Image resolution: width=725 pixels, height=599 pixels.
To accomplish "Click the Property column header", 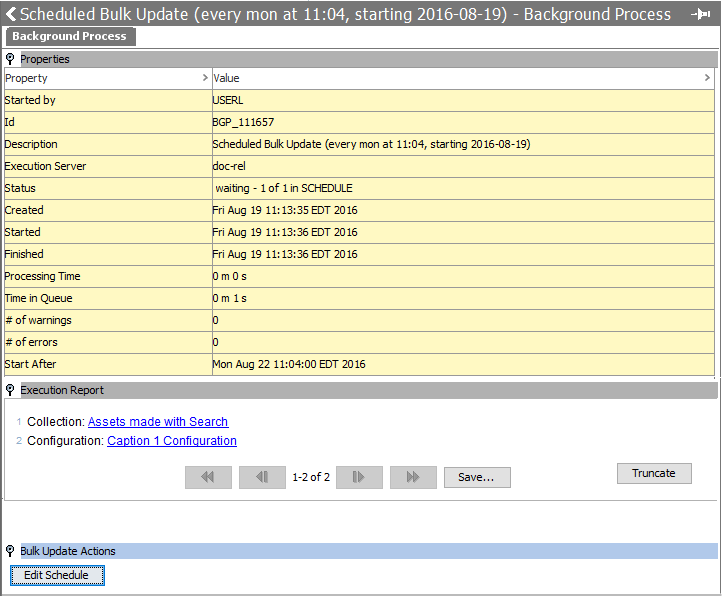I will coord(108,78).
